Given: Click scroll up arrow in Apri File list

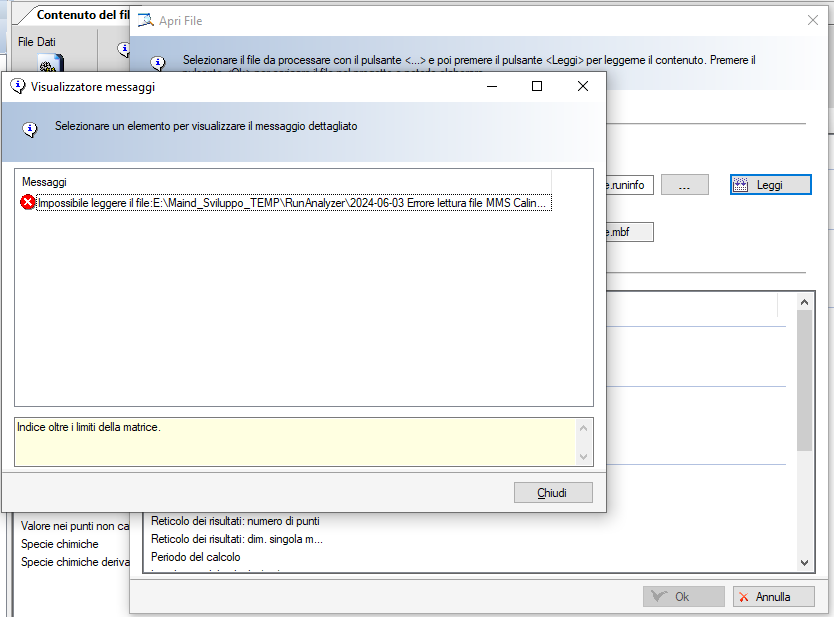Looking at the screenshot, I should coord(804,302).
